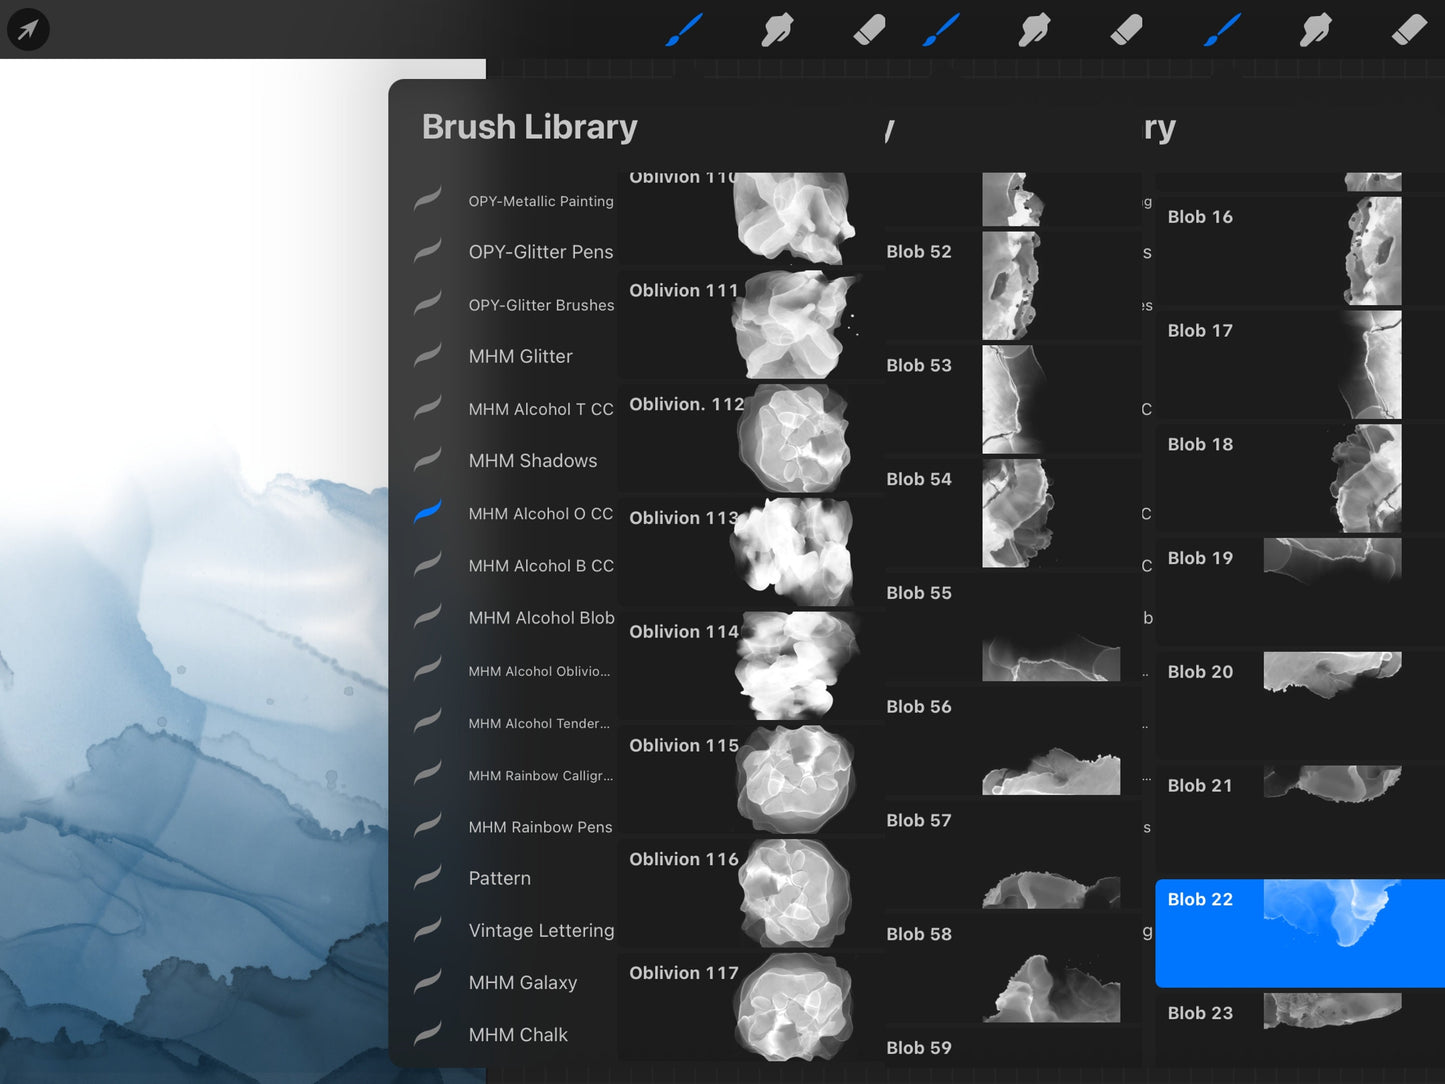The height and width of the screenshot is (1084, 1445).
Task: Select the rightmost eraser tool icon
Action: 1409,30
